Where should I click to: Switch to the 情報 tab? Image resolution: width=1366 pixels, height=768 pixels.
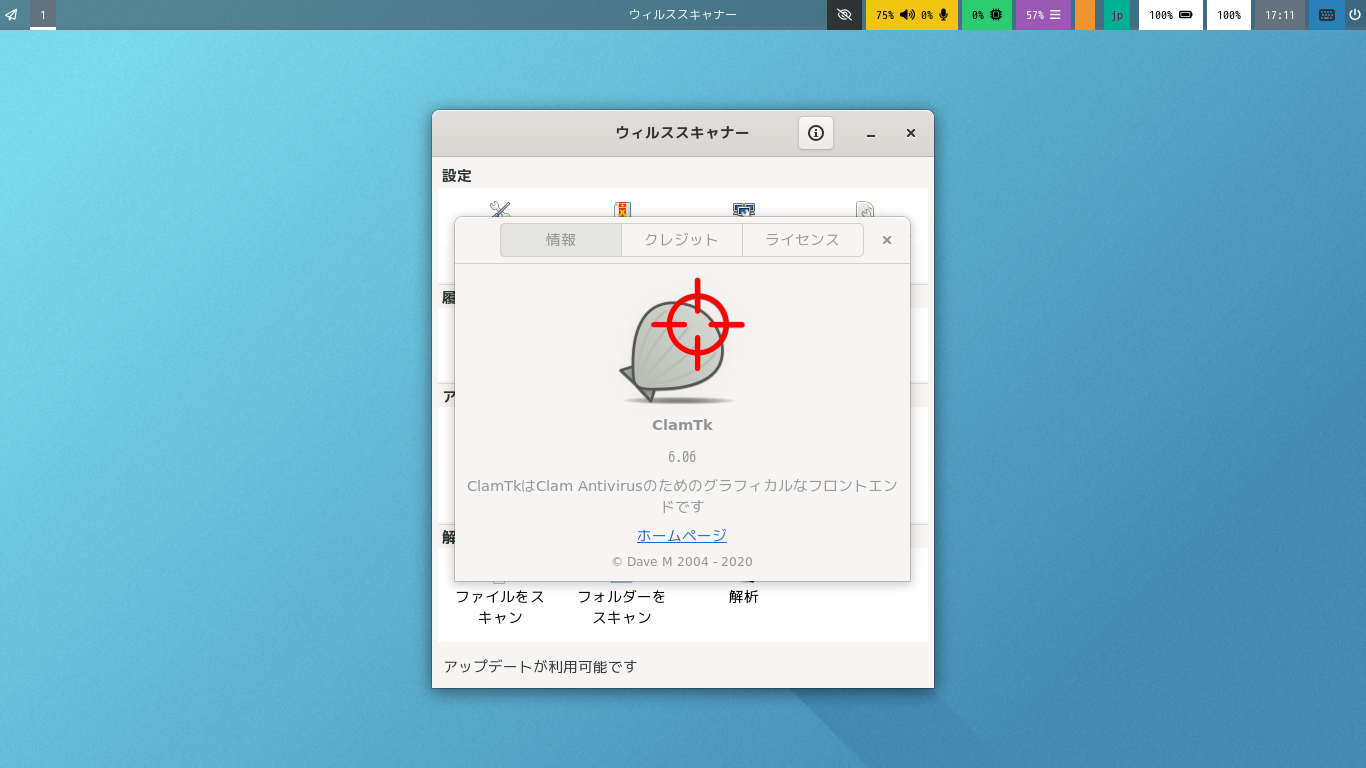pyautogui.click(x=561, y=240)
